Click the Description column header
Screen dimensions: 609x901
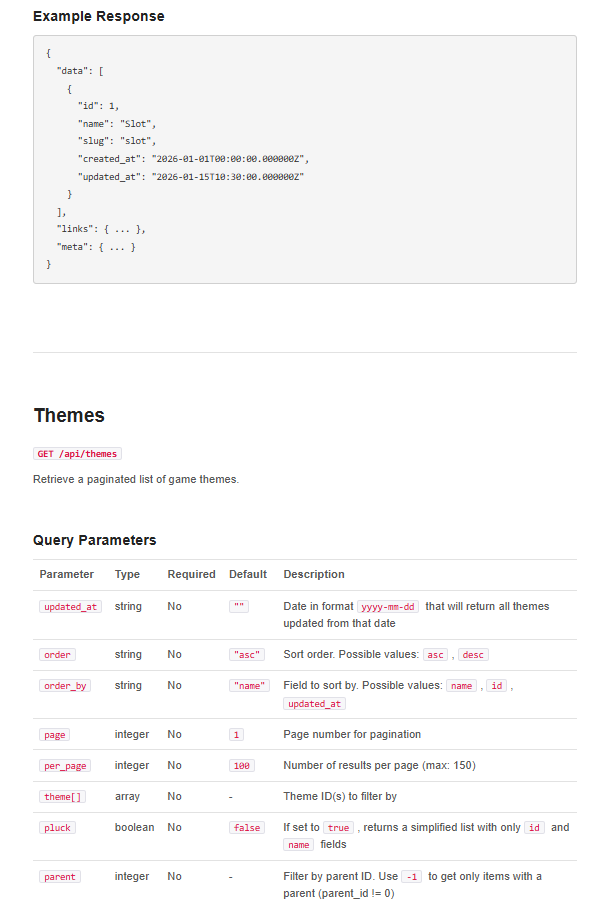coord(314,574)
